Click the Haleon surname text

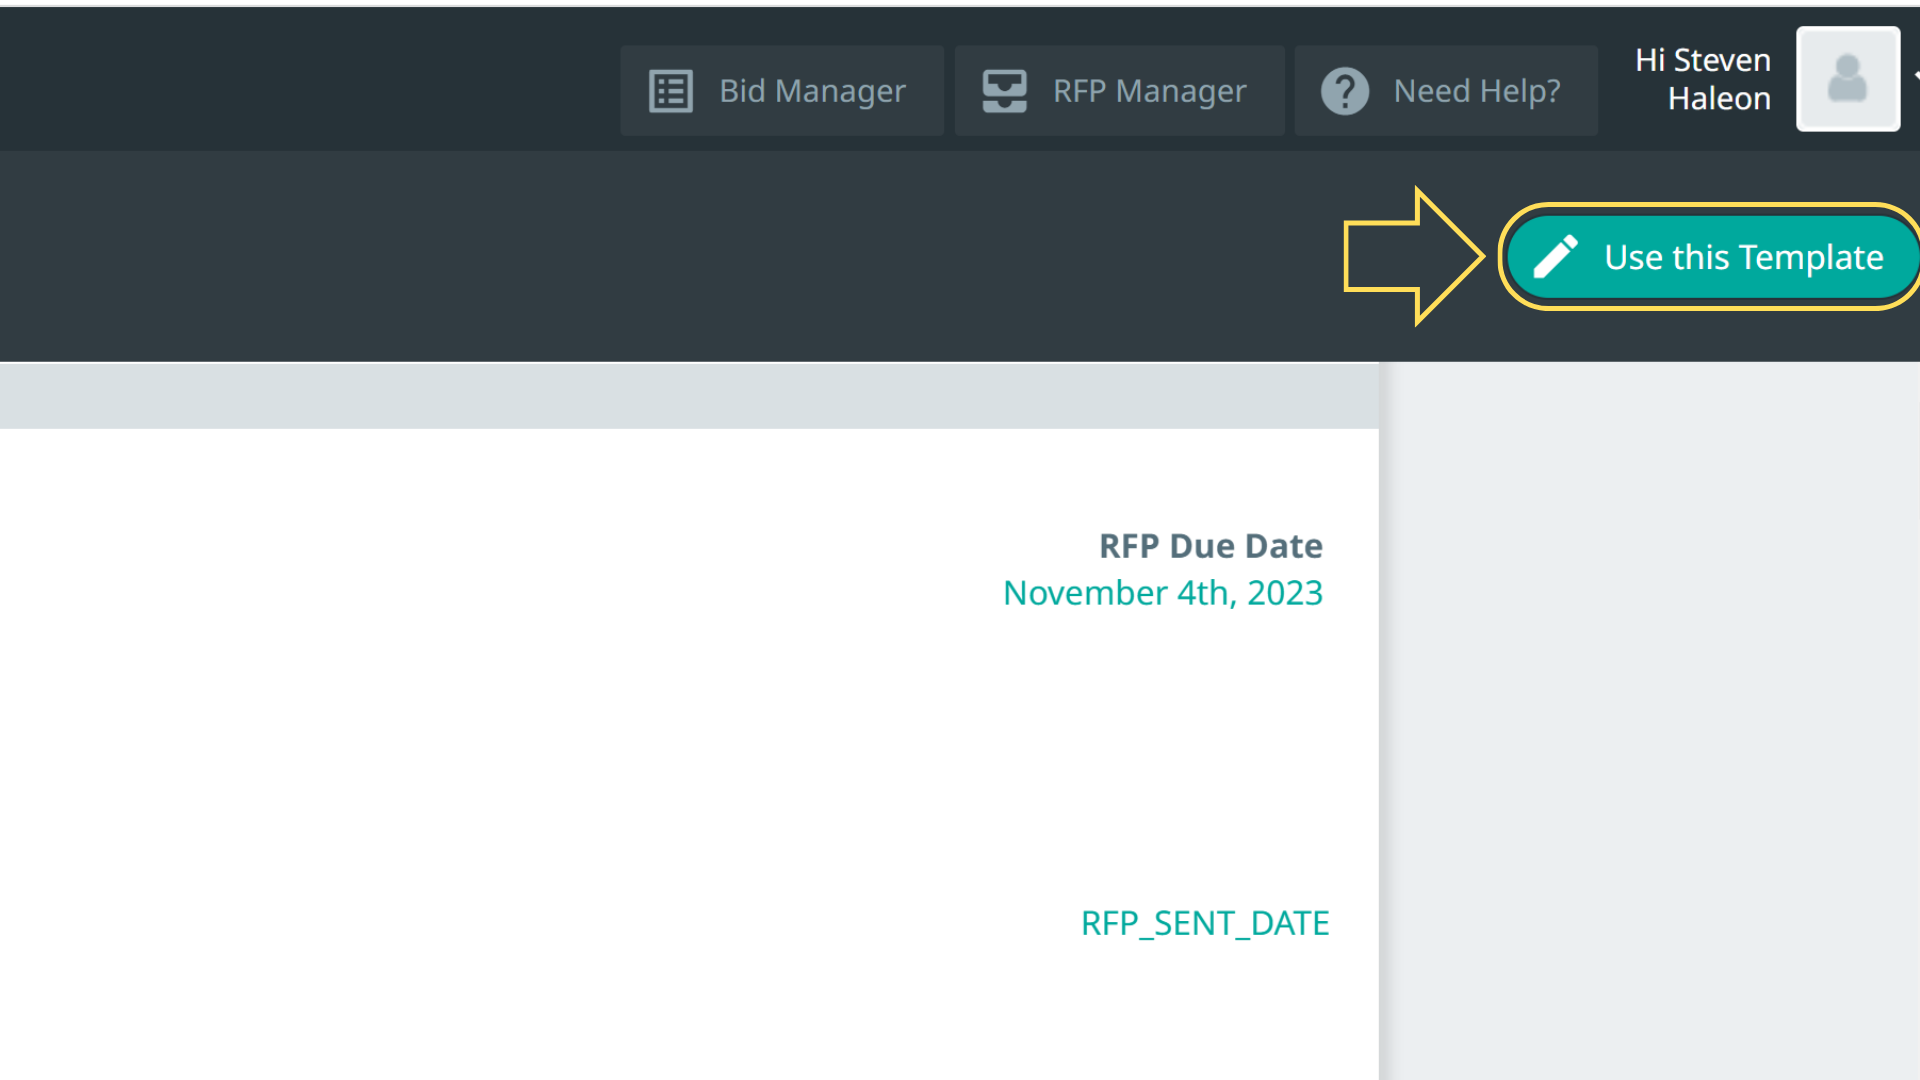1718,99
